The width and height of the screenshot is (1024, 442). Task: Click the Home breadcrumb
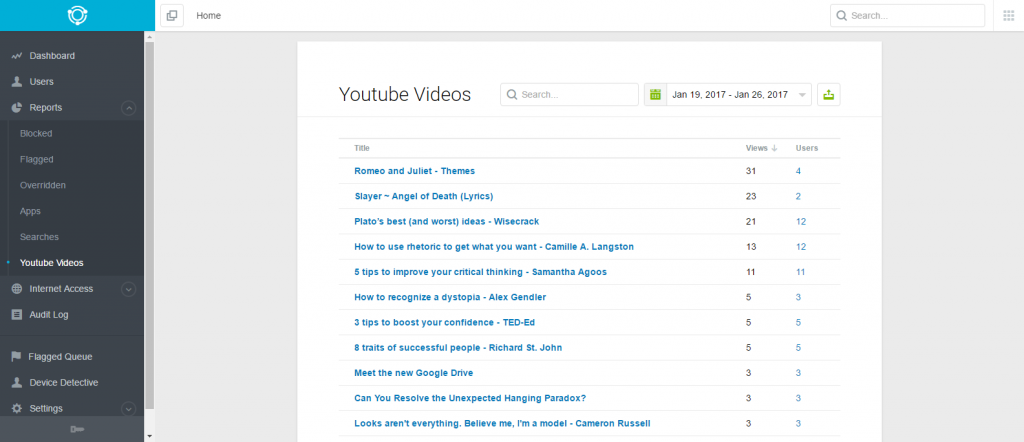coord(208,16)
